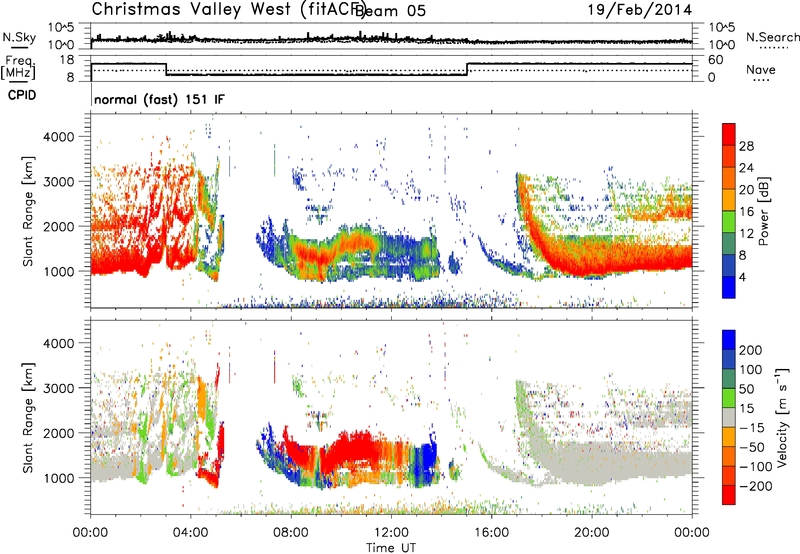Click the '16:00' time axis tick label

(x=491, y=533)
